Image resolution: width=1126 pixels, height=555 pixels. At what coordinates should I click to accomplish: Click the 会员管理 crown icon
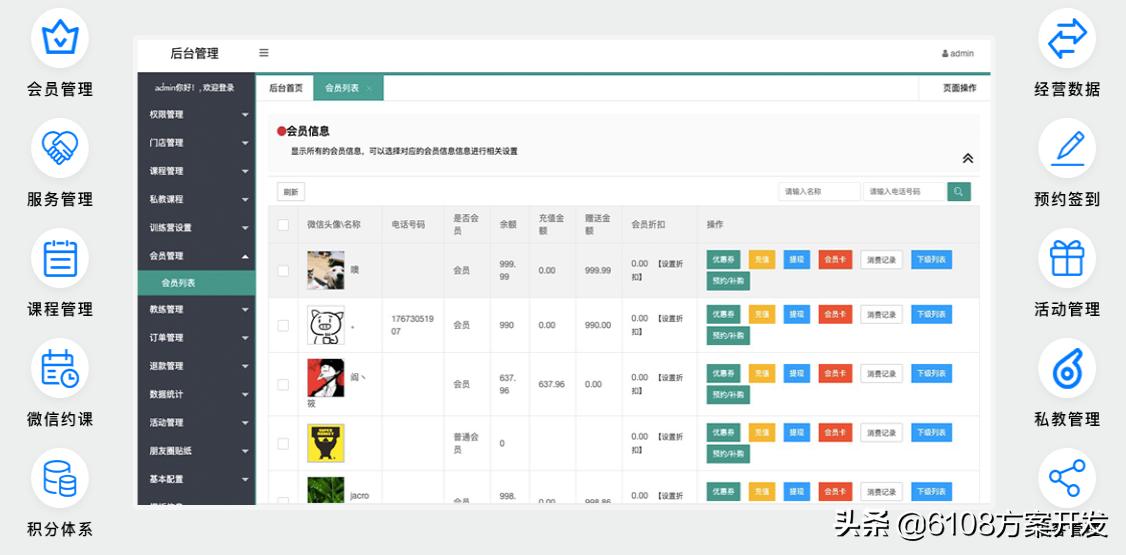60,38
